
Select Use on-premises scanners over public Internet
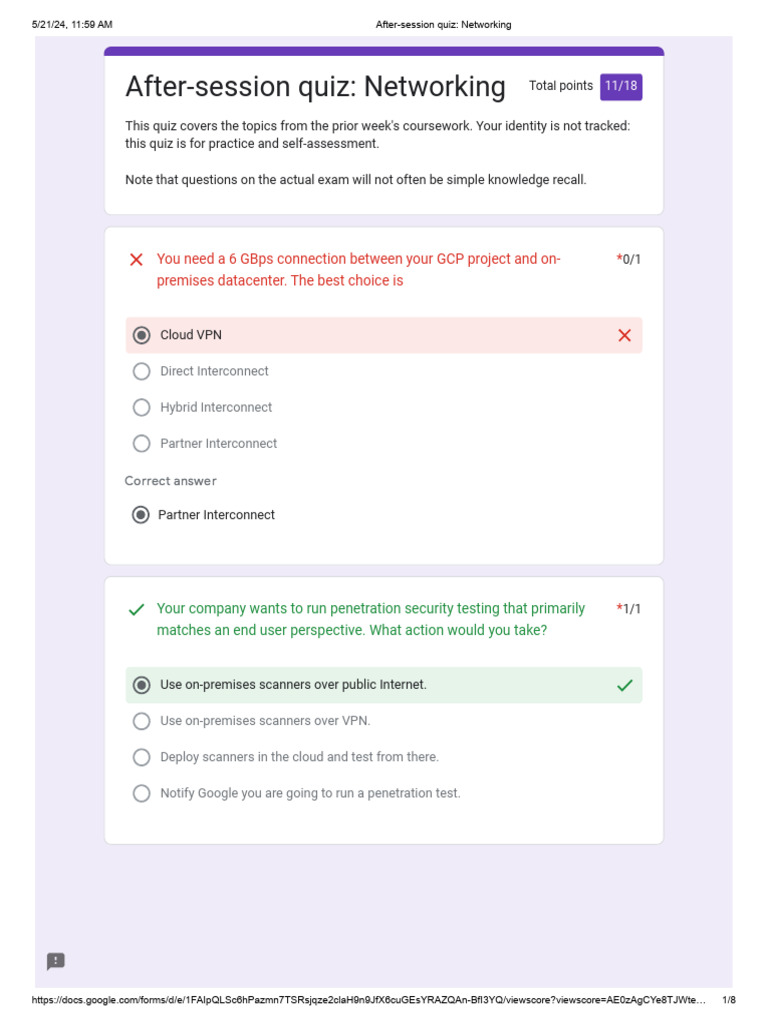[x=142, y=685]
